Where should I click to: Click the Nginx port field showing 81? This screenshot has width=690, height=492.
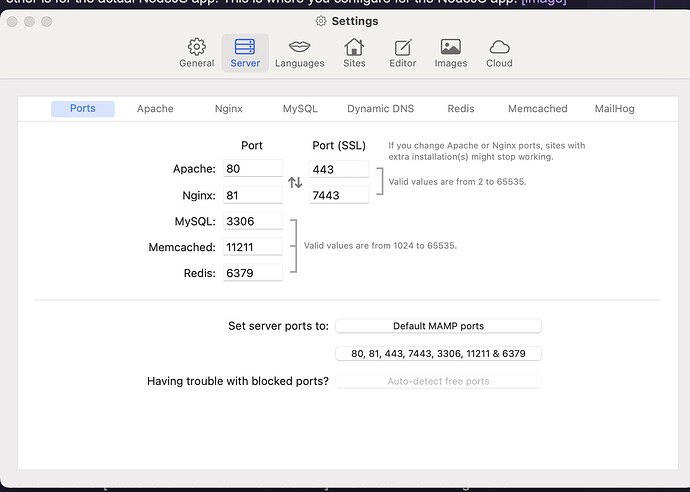tap(253, 195)
